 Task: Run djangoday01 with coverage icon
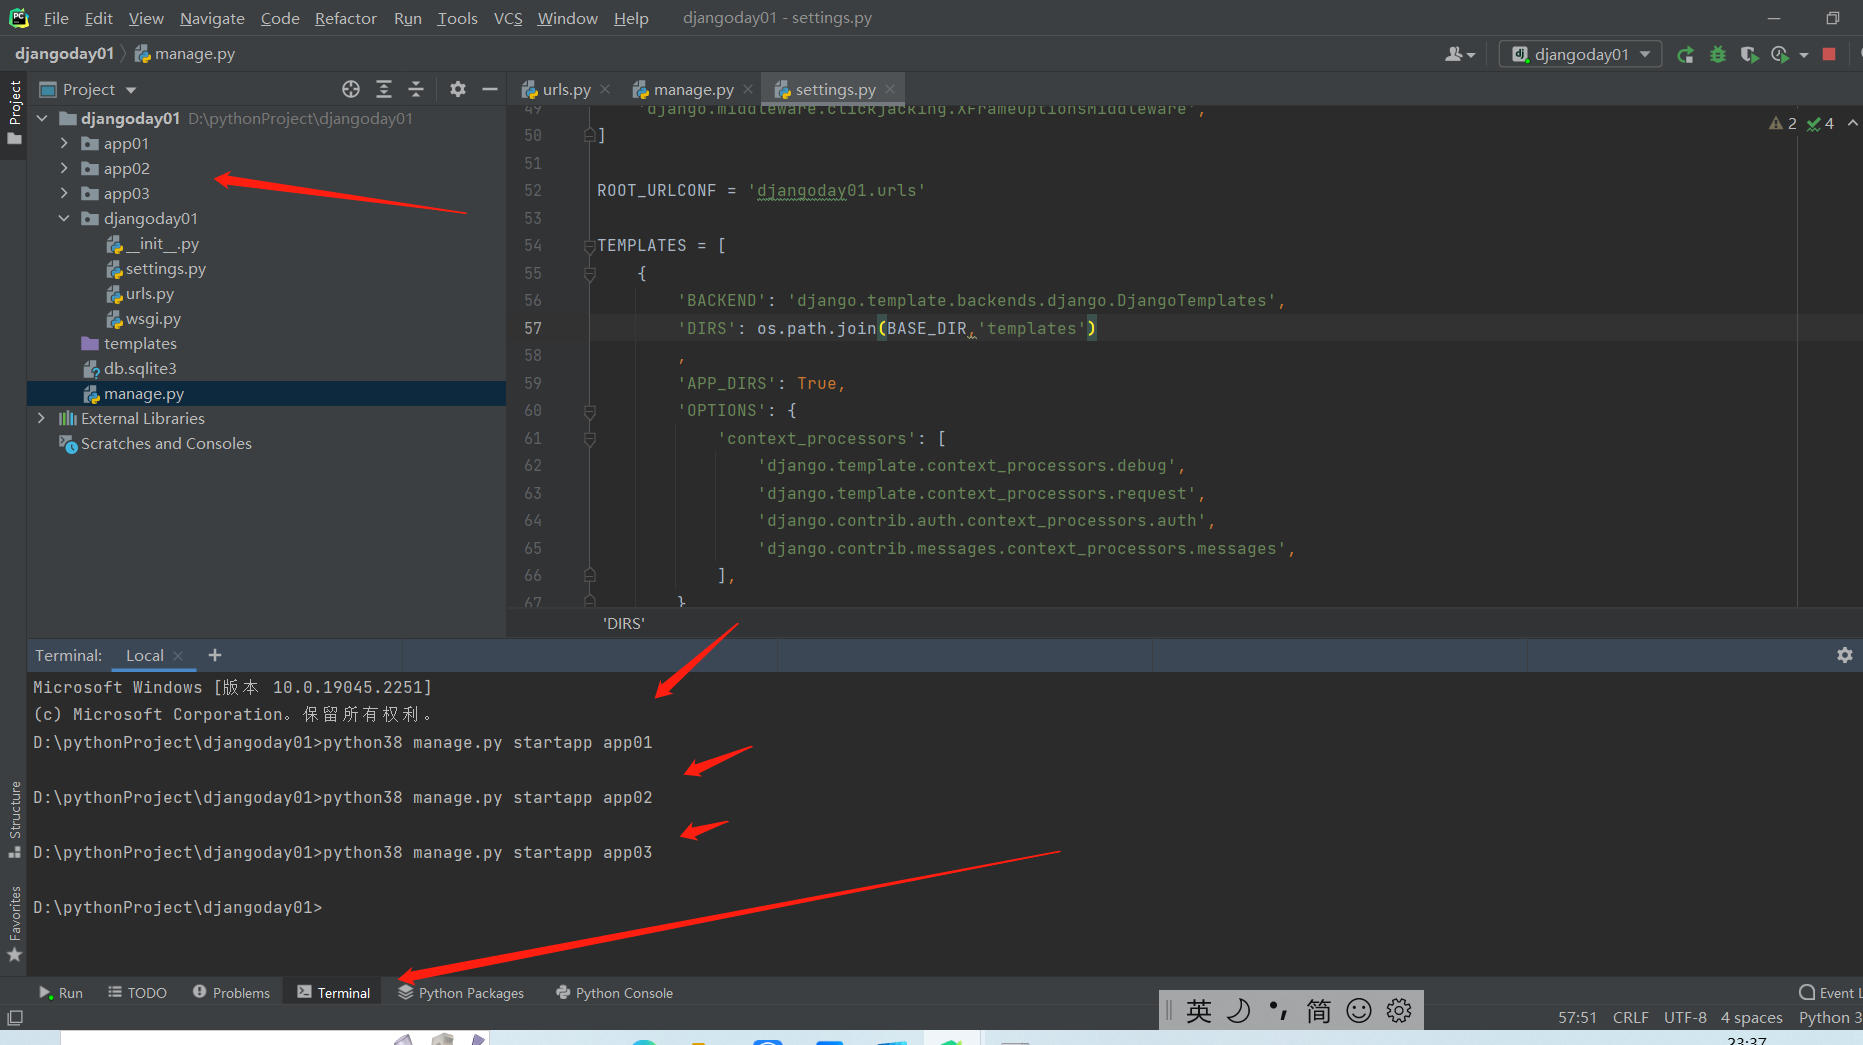coord(1749,55)
